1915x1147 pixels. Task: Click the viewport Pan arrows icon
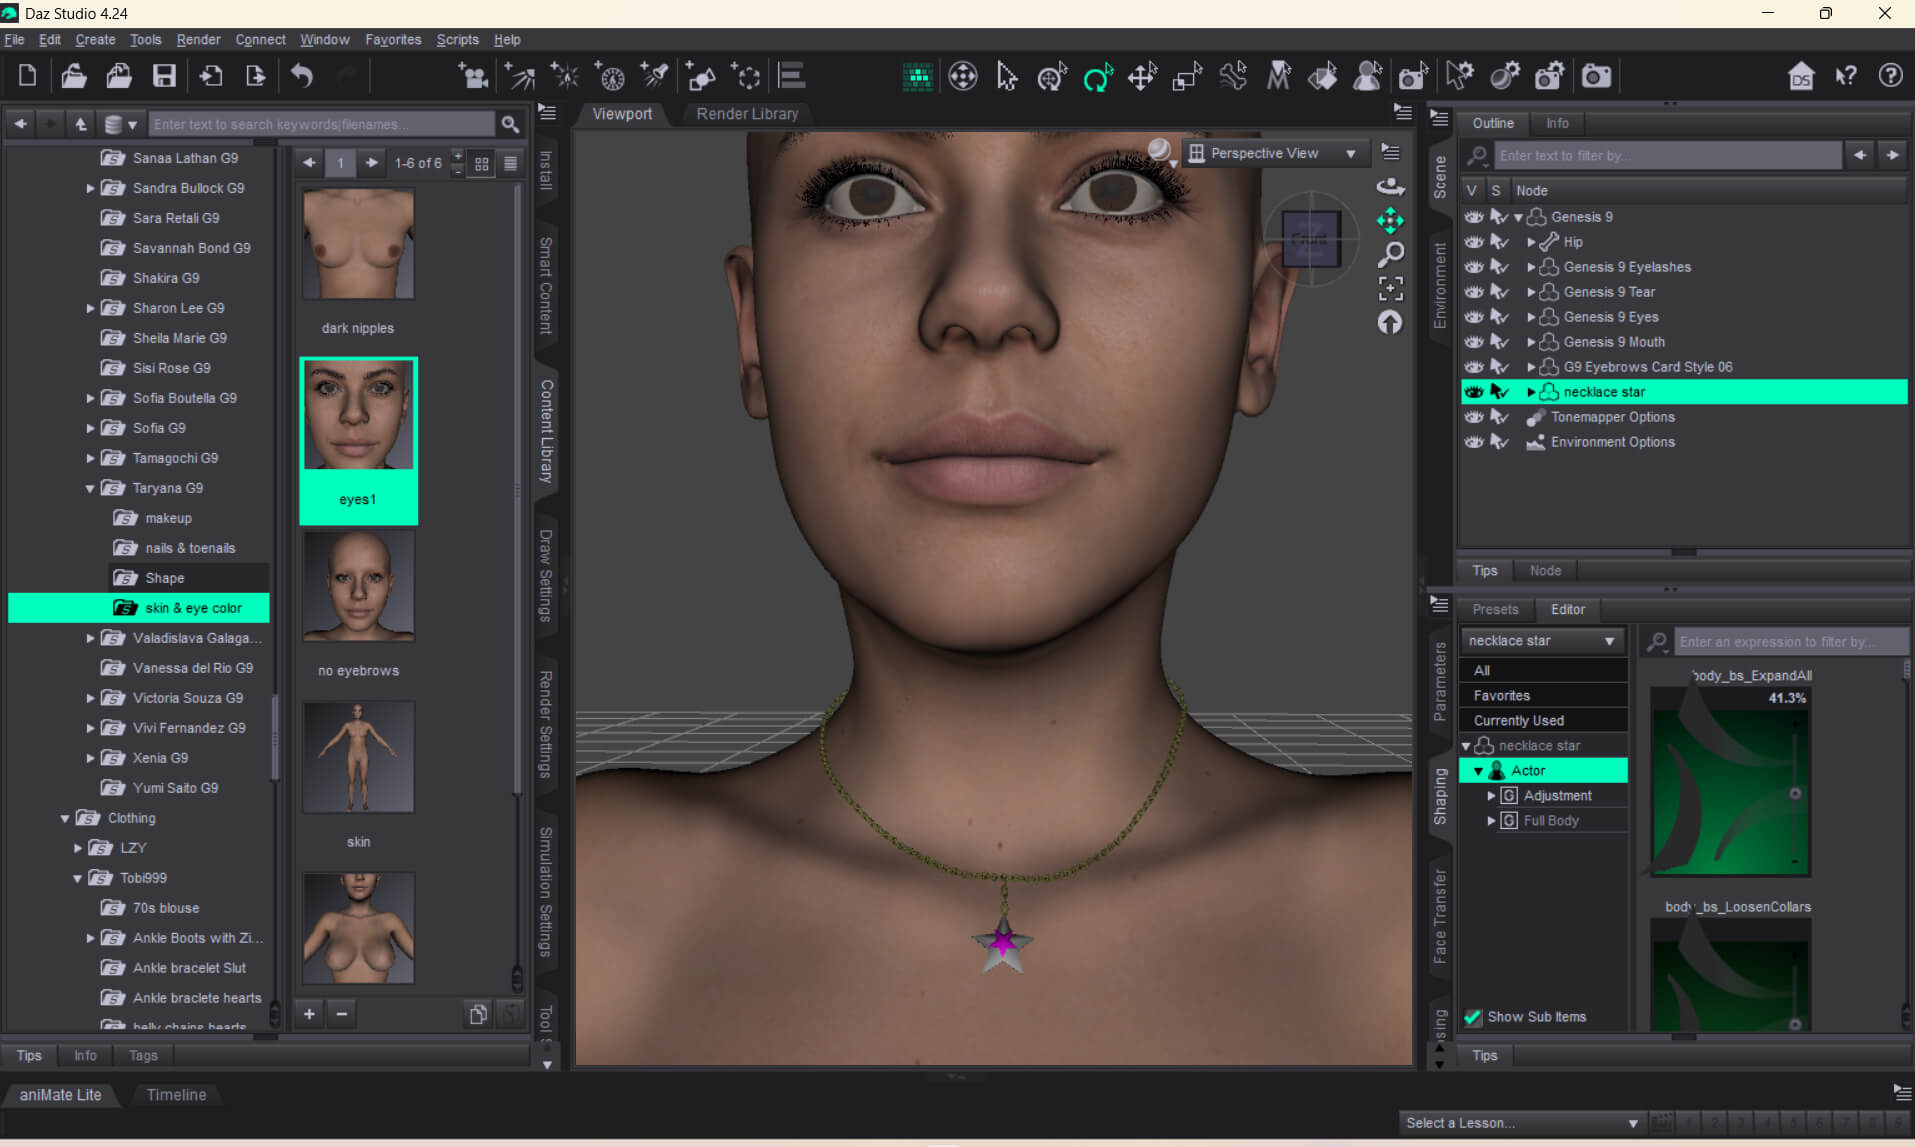click(1390, 220)
